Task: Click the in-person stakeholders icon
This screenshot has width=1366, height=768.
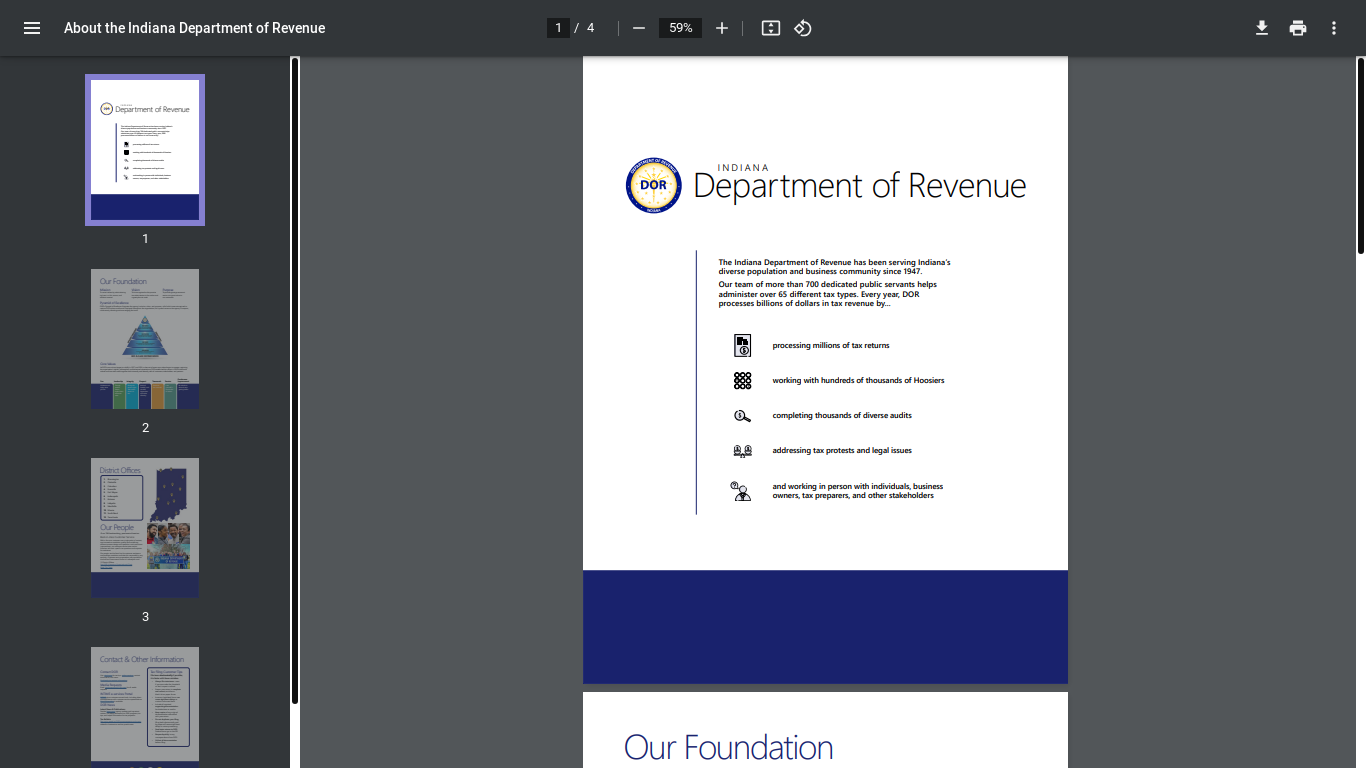Action: [x=741, y=491]
